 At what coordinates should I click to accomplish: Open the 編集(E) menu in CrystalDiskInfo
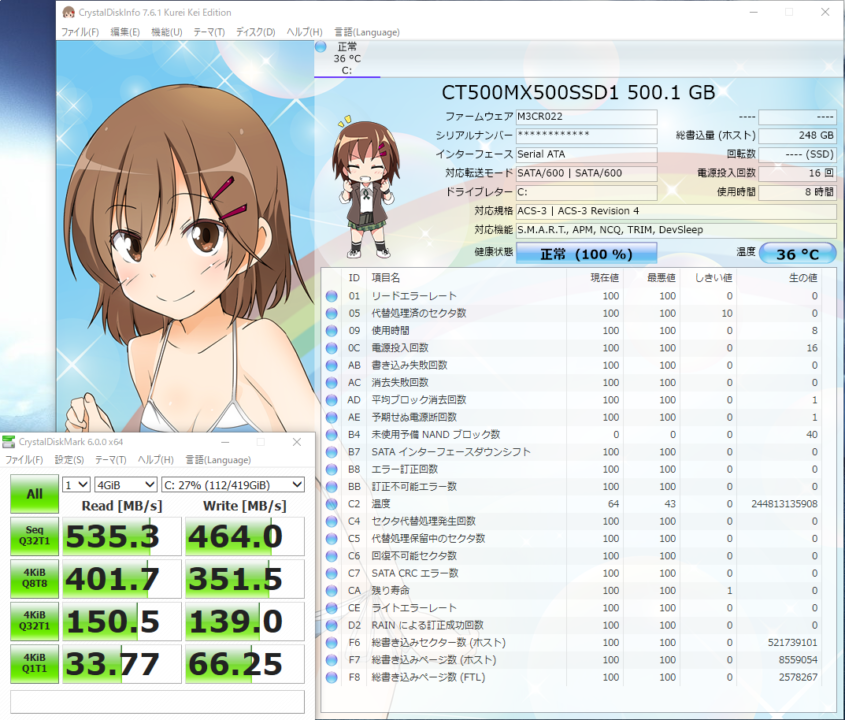(x=125, y=32)
